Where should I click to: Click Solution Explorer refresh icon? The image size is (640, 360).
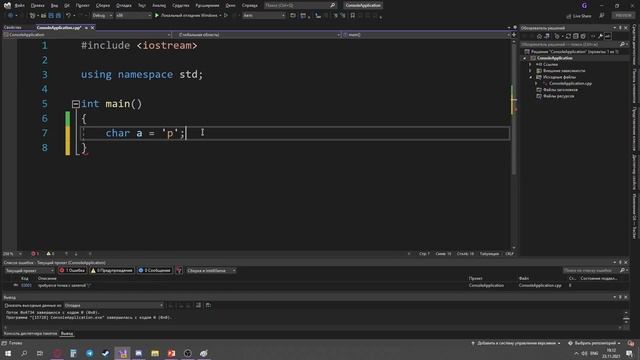(x=568, y=36)
